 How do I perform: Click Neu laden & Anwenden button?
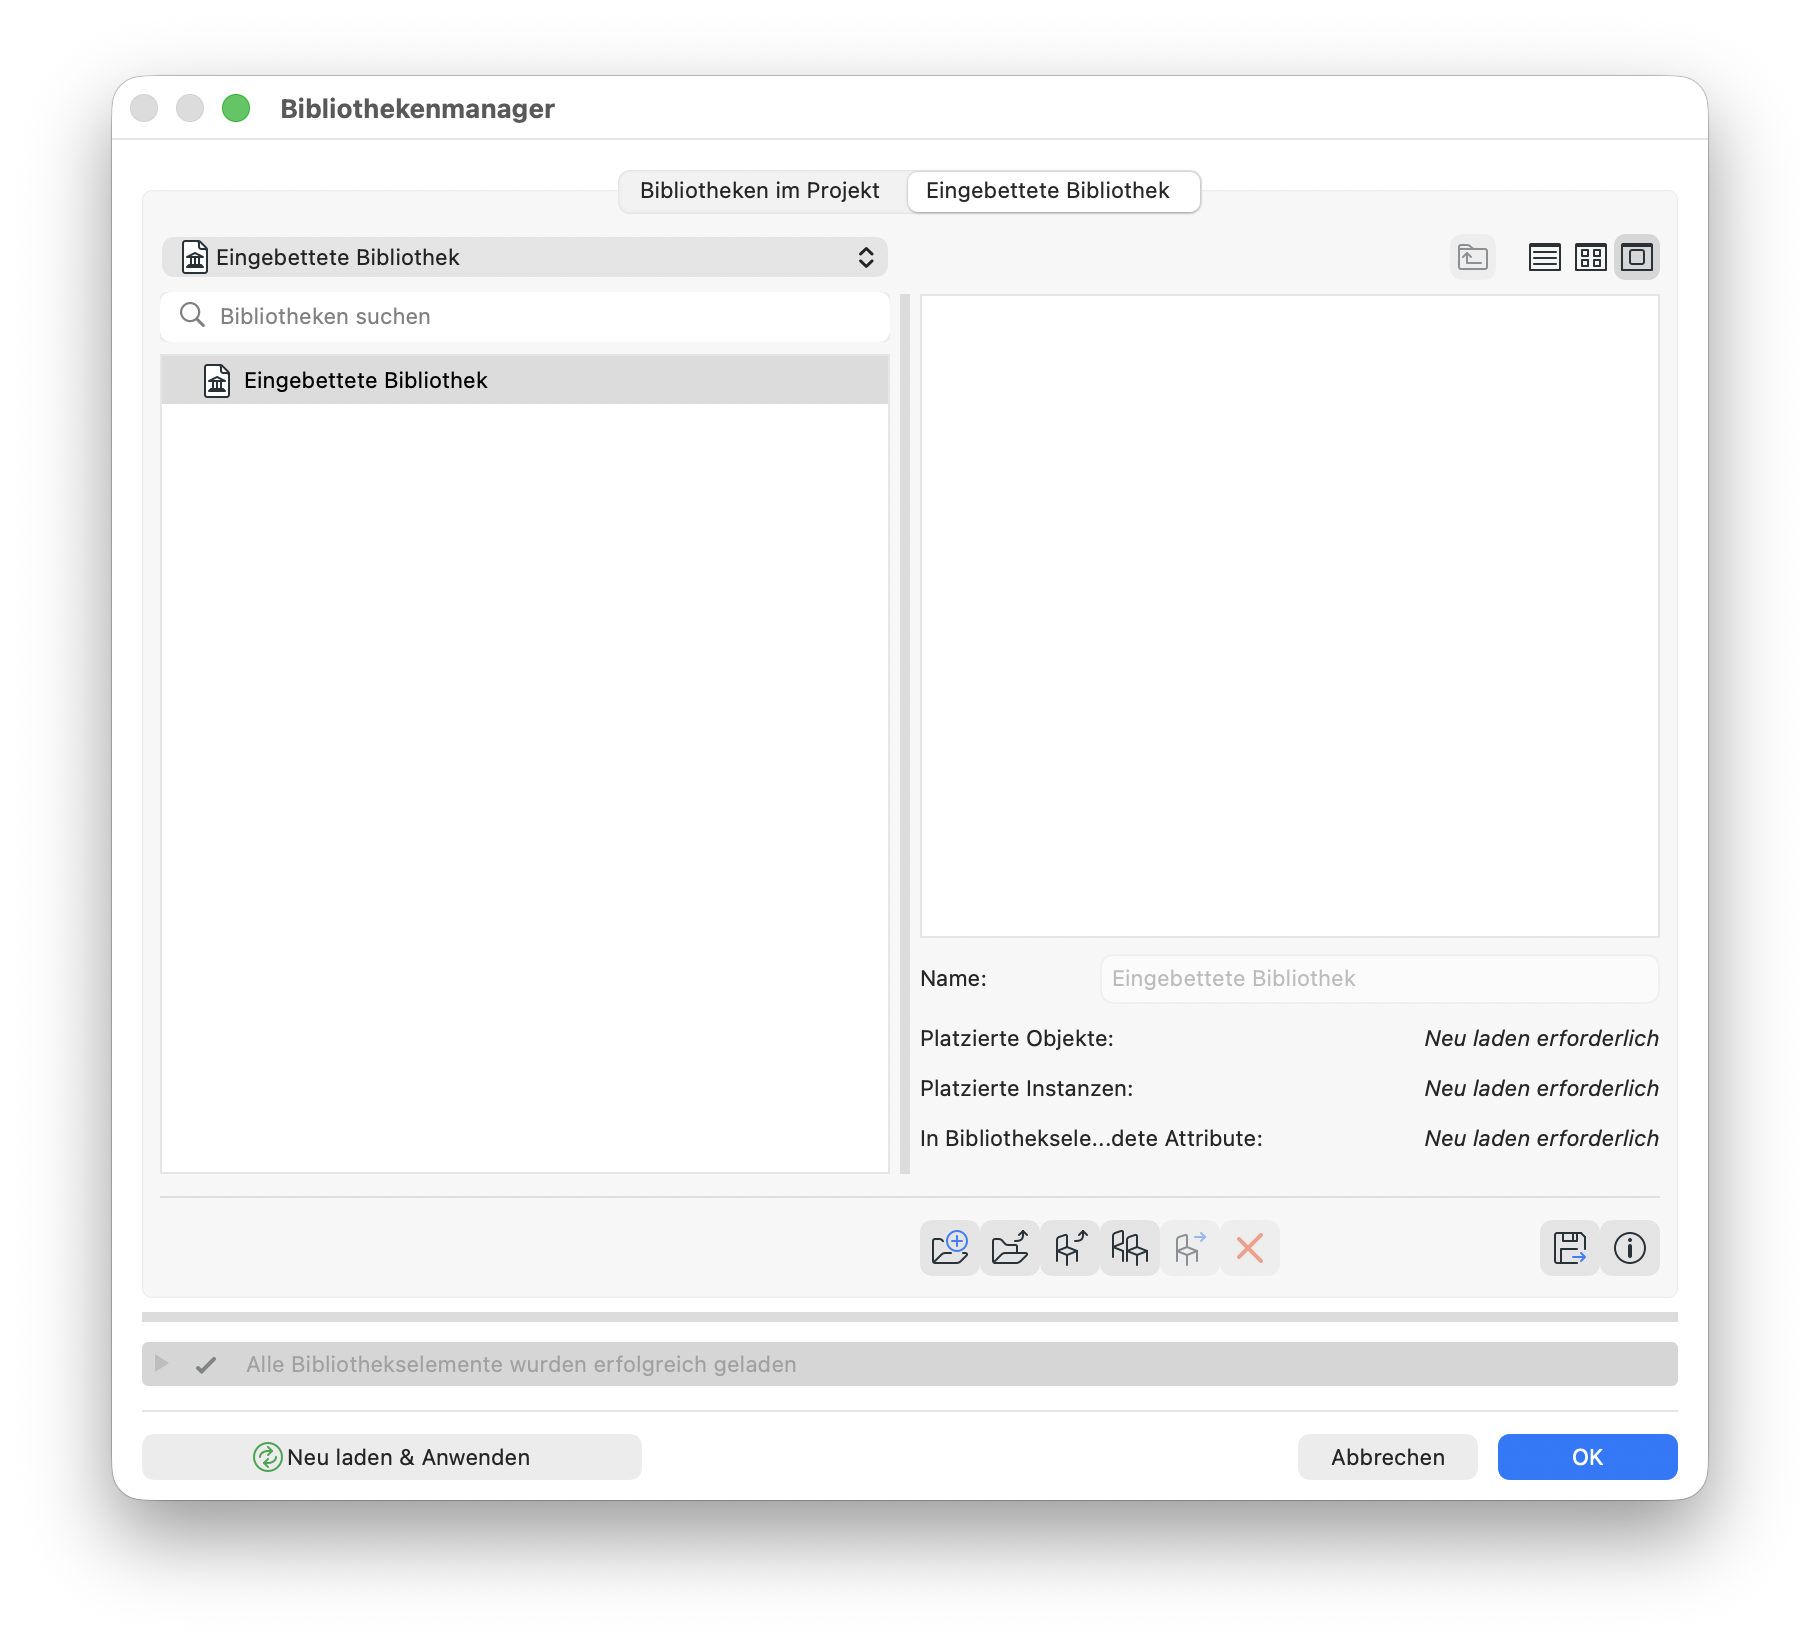[x=392, y=1457]
